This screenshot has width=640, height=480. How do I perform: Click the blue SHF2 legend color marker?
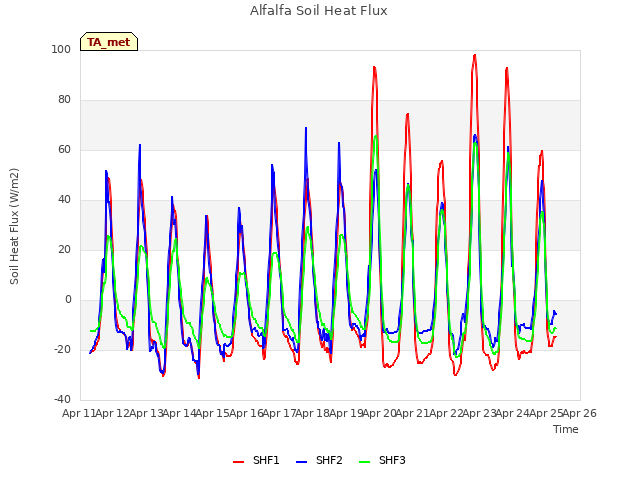click(301, 462)
